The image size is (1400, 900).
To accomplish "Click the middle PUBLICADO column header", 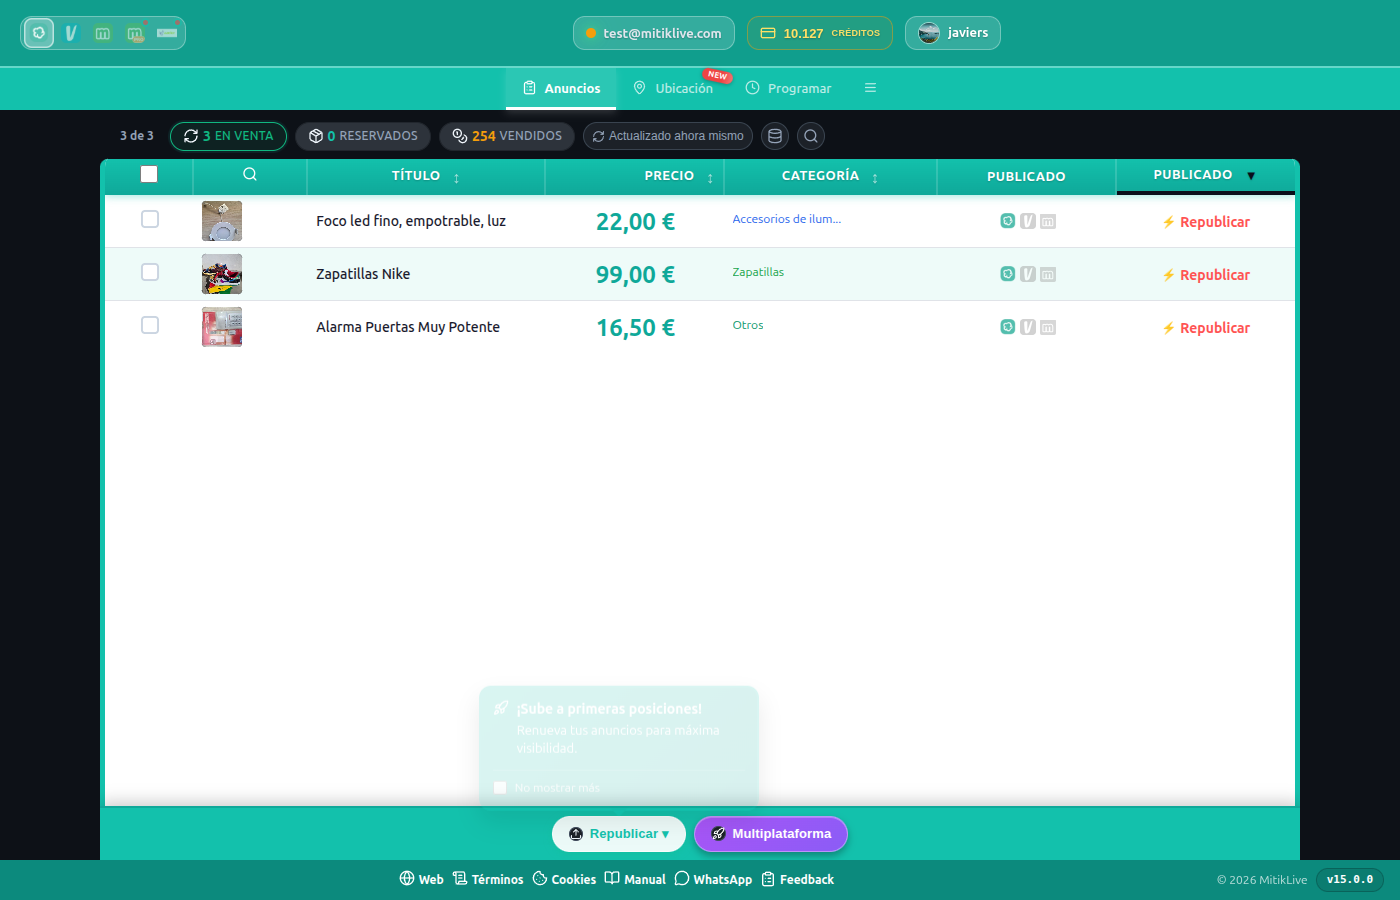I will pyautogui.click(x=1026, y=177).
